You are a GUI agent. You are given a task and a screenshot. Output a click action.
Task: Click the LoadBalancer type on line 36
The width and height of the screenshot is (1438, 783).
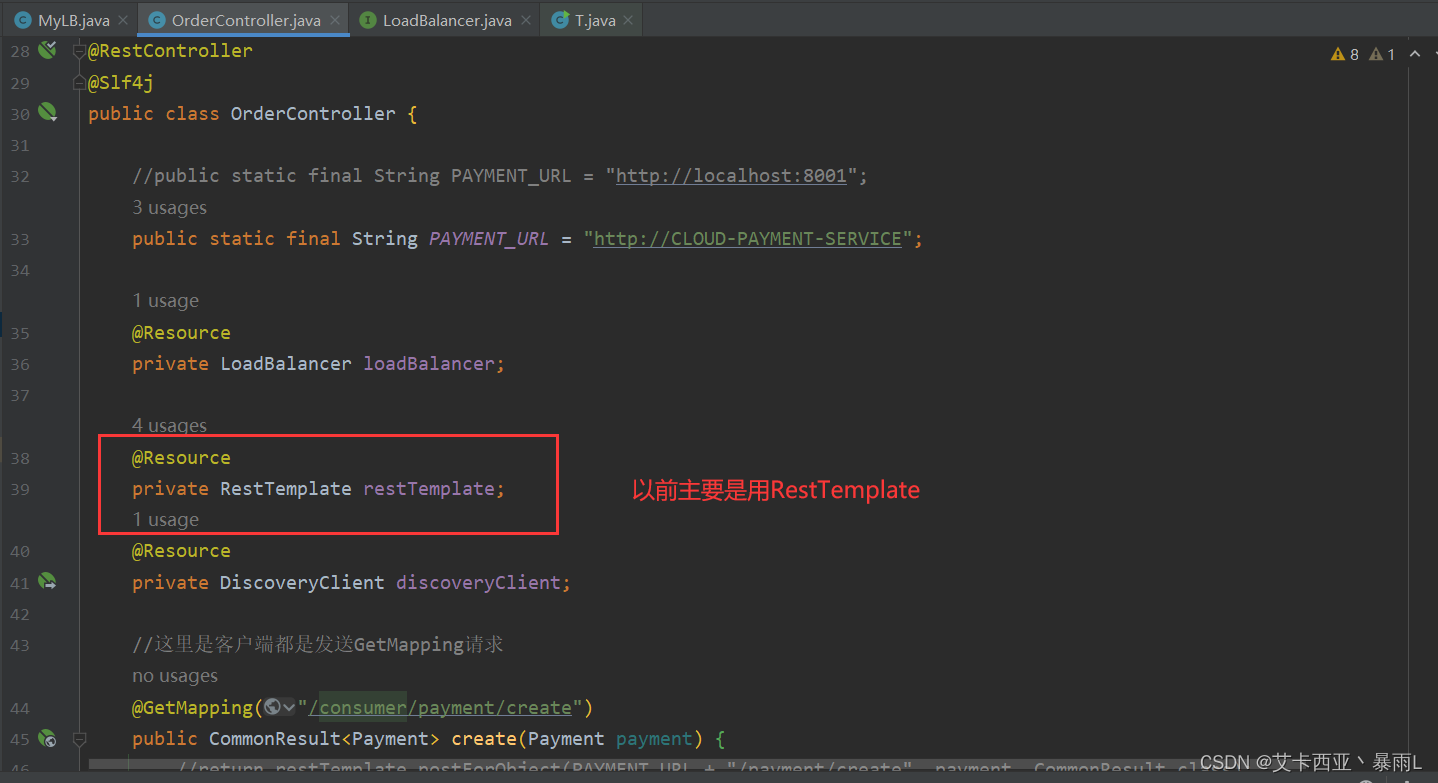click(x=286, y=363)
